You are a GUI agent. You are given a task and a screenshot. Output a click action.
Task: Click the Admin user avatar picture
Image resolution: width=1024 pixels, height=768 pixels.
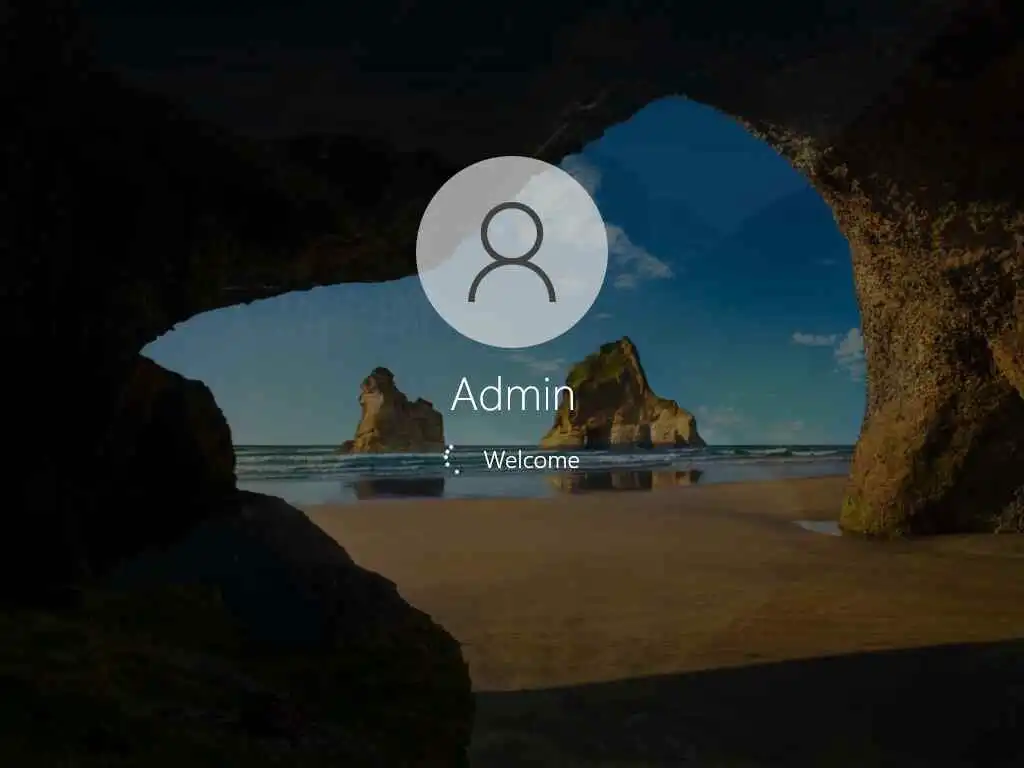512,252
